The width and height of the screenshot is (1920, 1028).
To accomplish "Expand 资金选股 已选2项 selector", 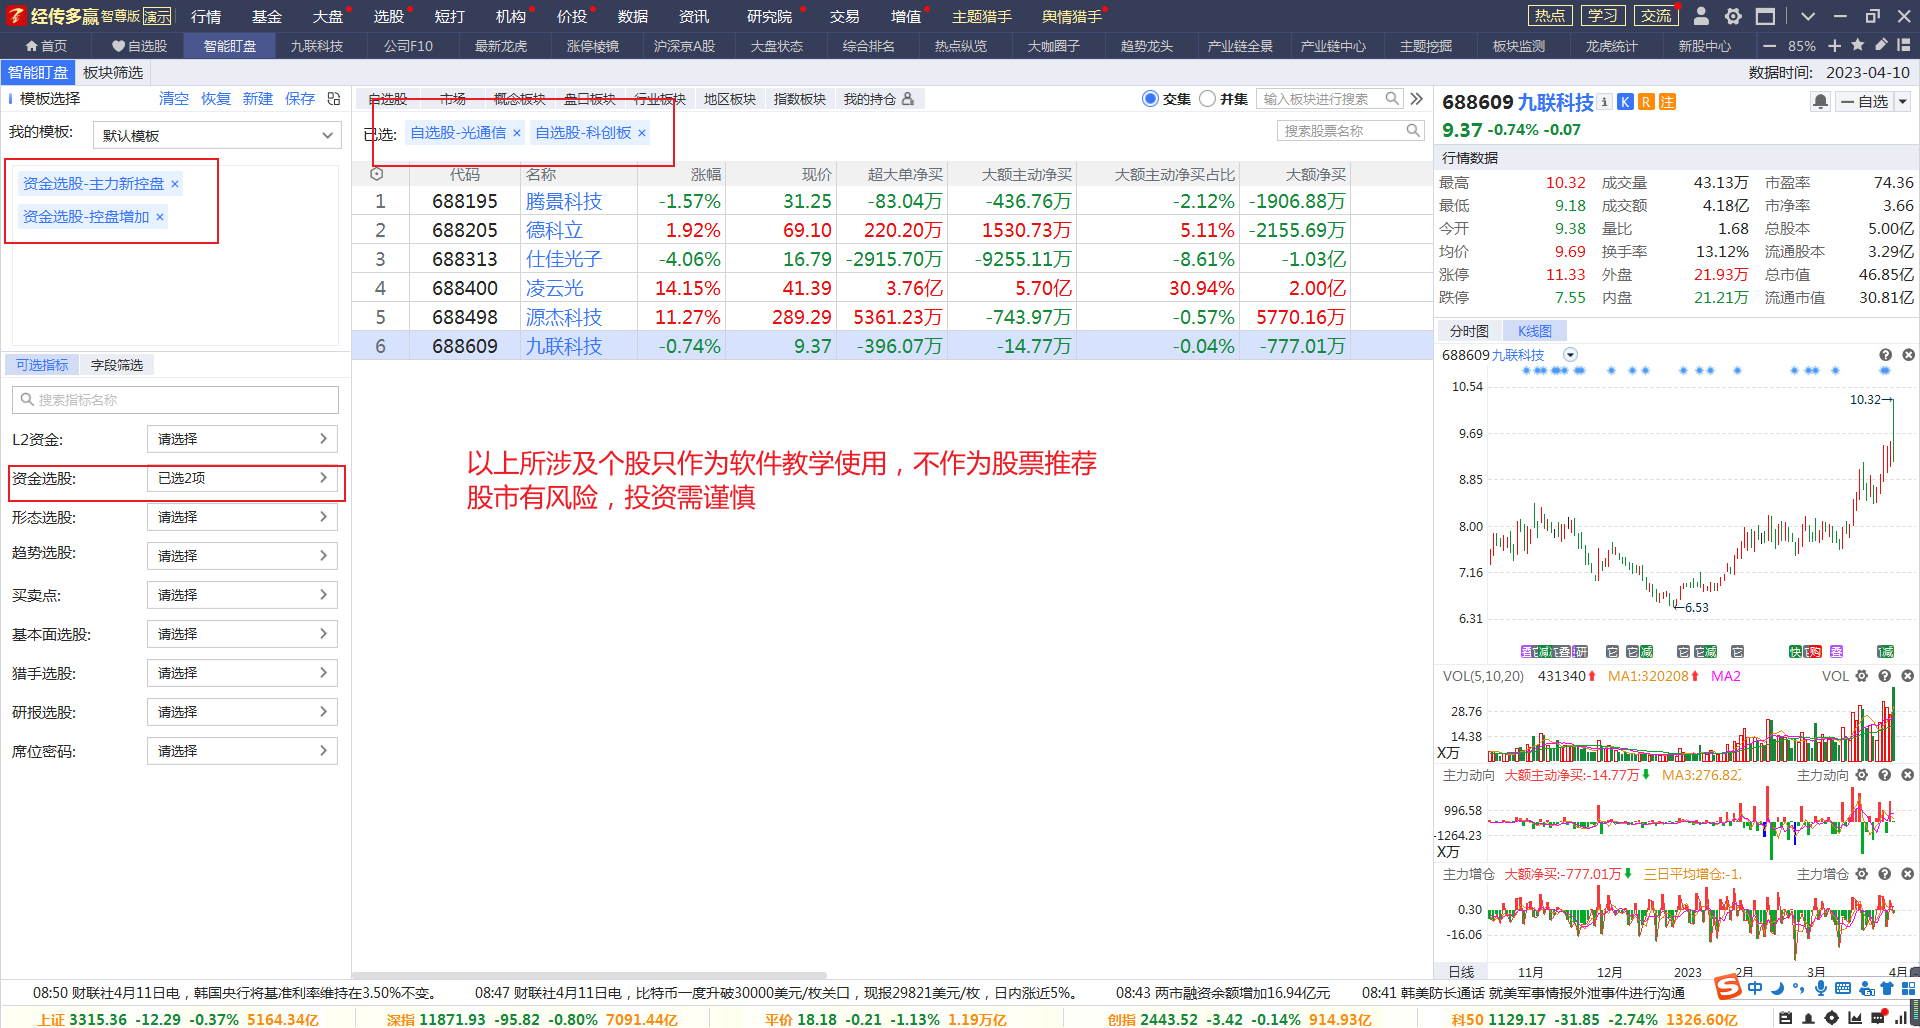I will tap(242, 478).
